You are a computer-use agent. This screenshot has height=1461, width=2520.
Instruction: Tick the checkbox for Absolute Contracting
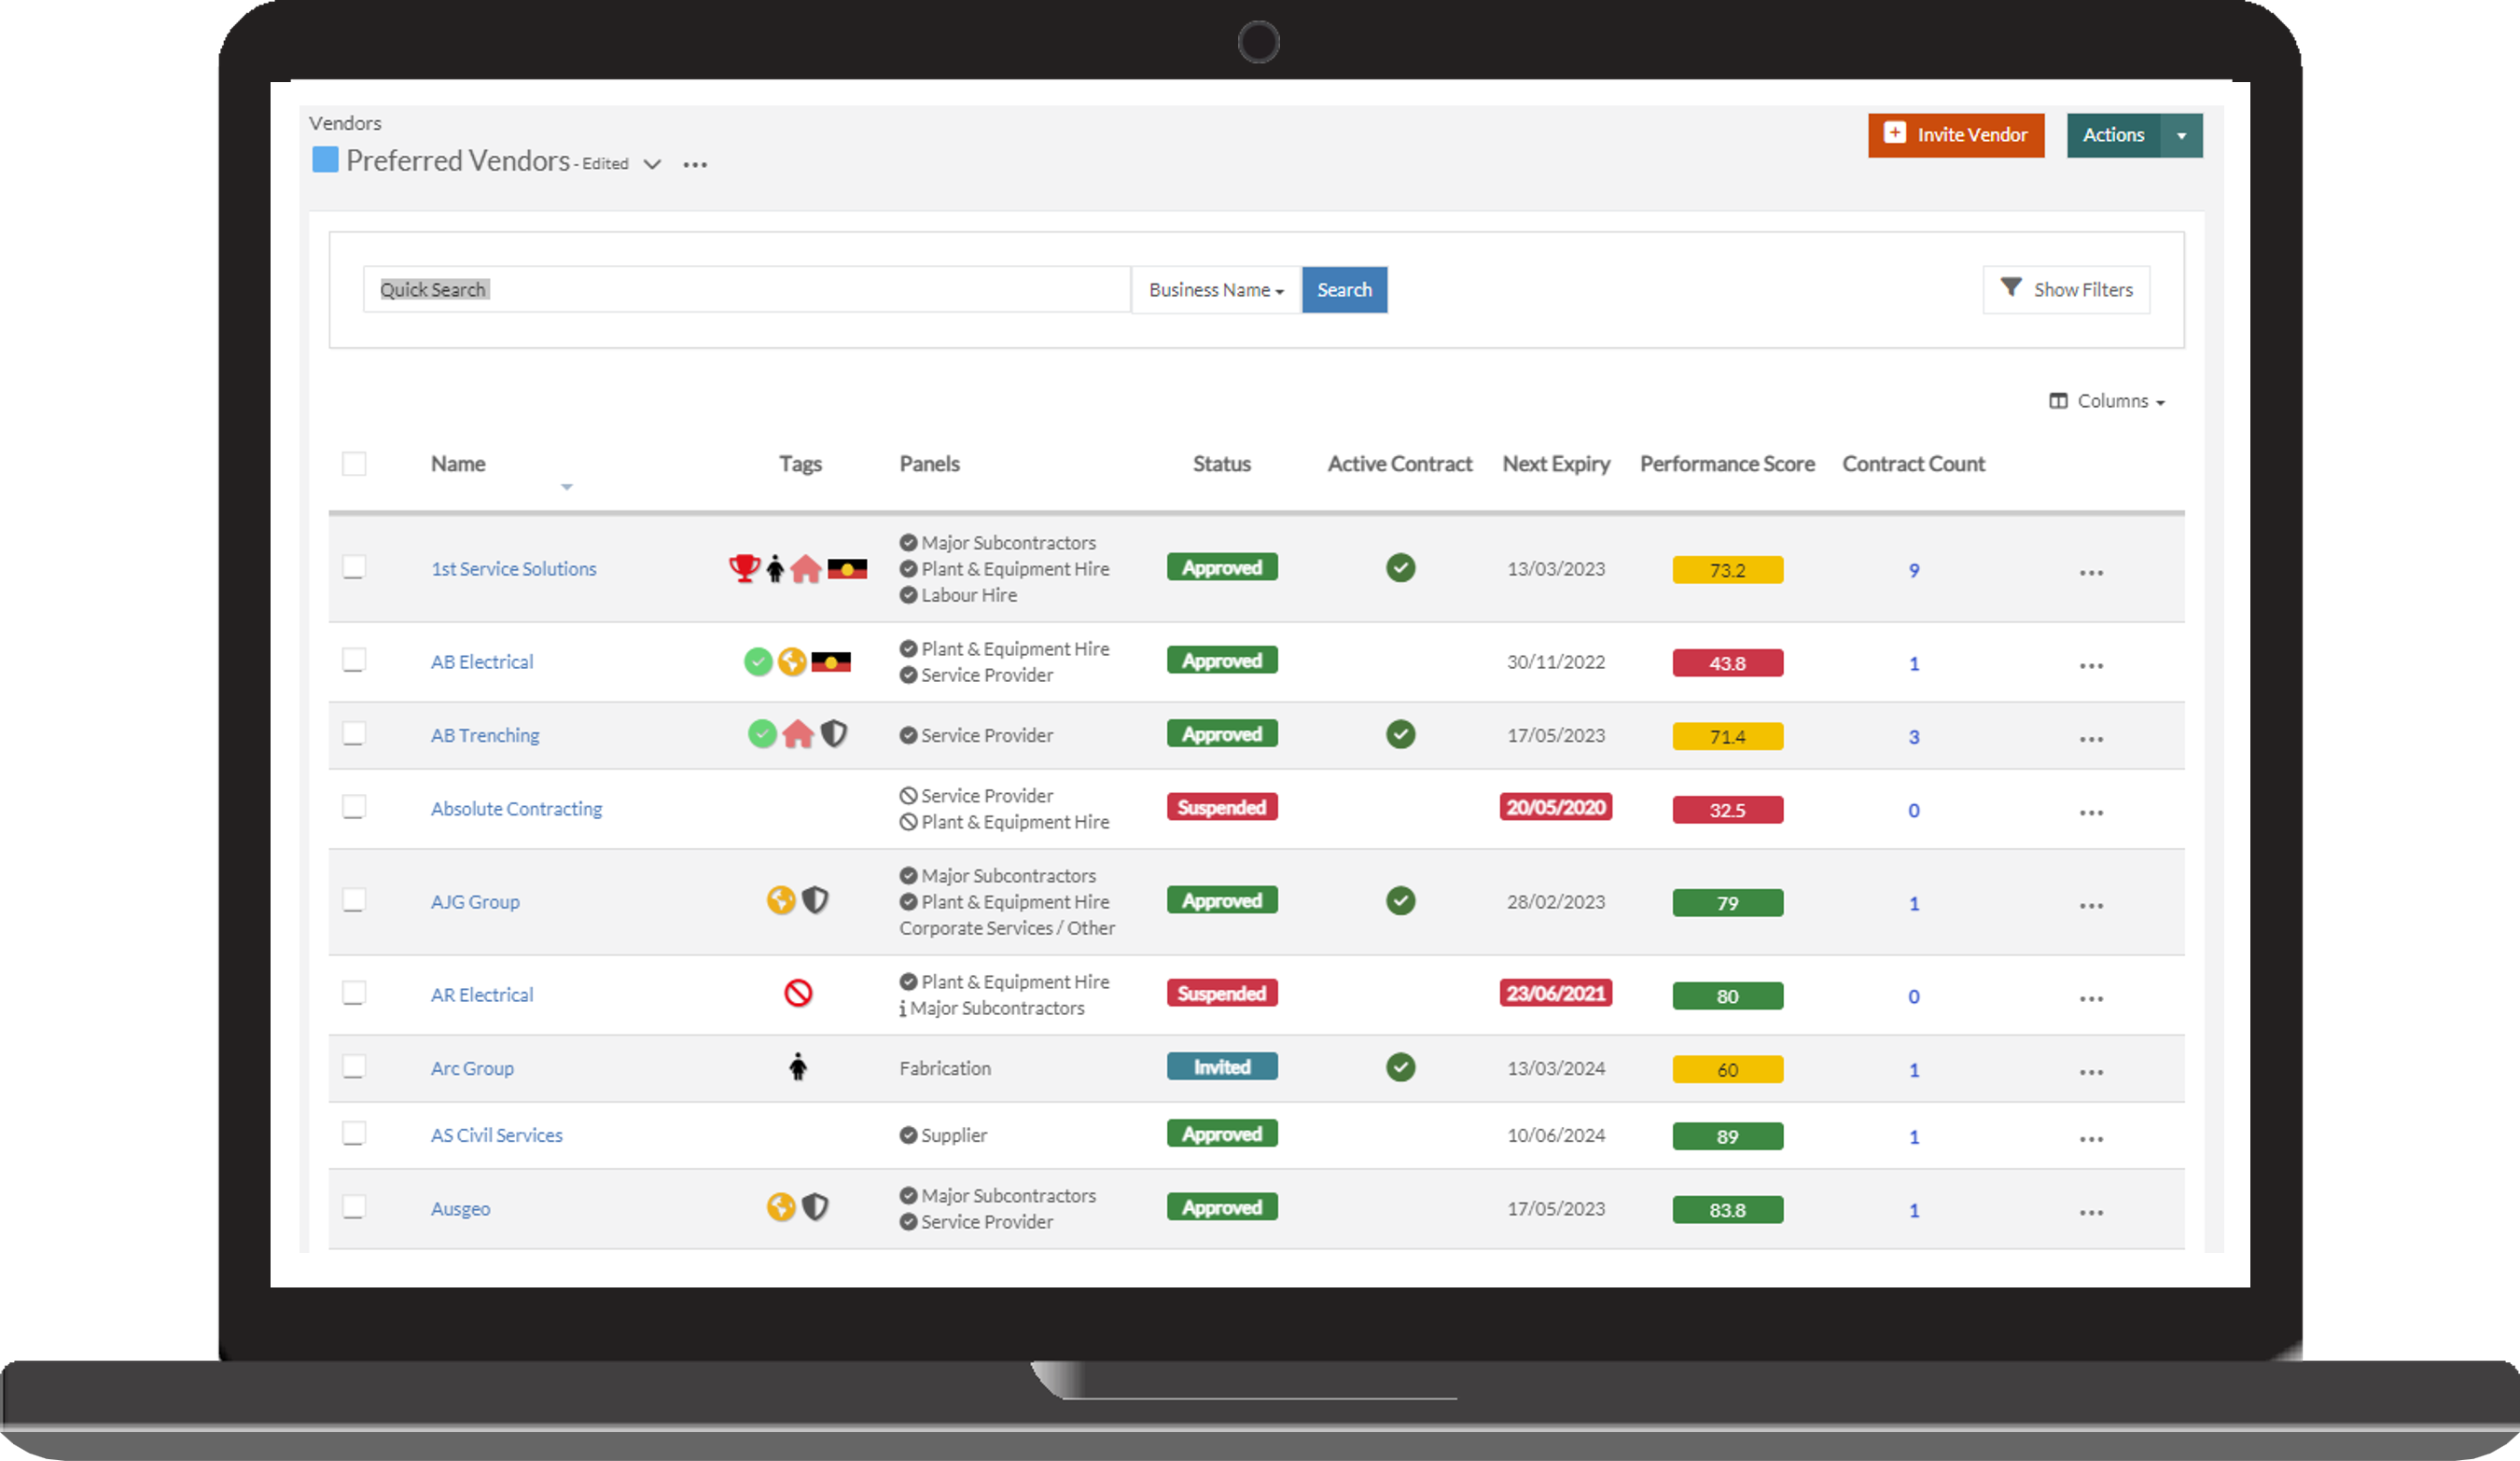[x=354, y=807]
